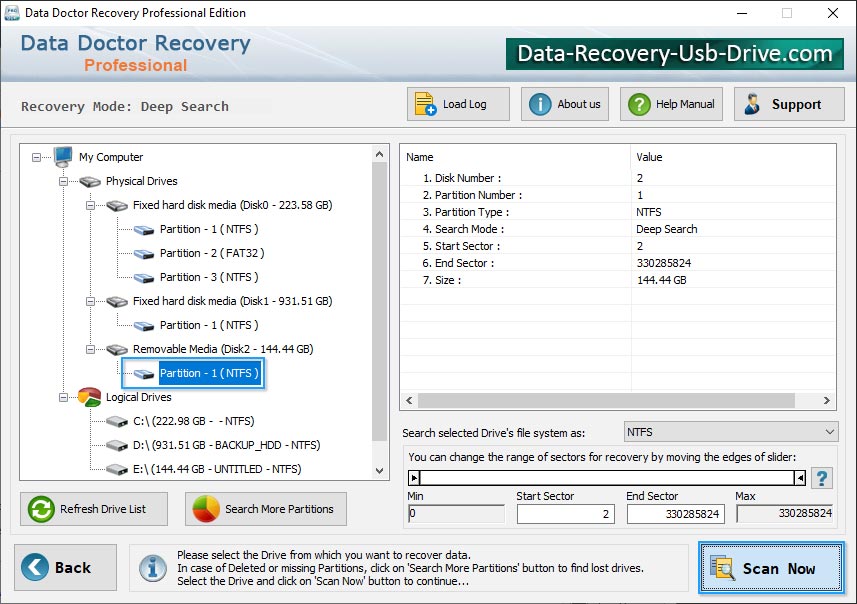Viewport: 857px width, 604px height.
Task: Select D:\ BACKUP_HDD logical drive
Action: tap(226, 445)
